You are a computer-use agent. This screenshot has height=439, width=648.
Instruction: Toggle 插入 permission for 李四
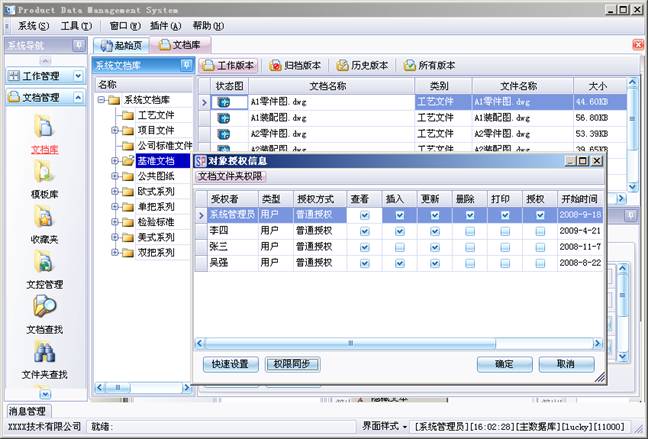(x=400, y=231)
